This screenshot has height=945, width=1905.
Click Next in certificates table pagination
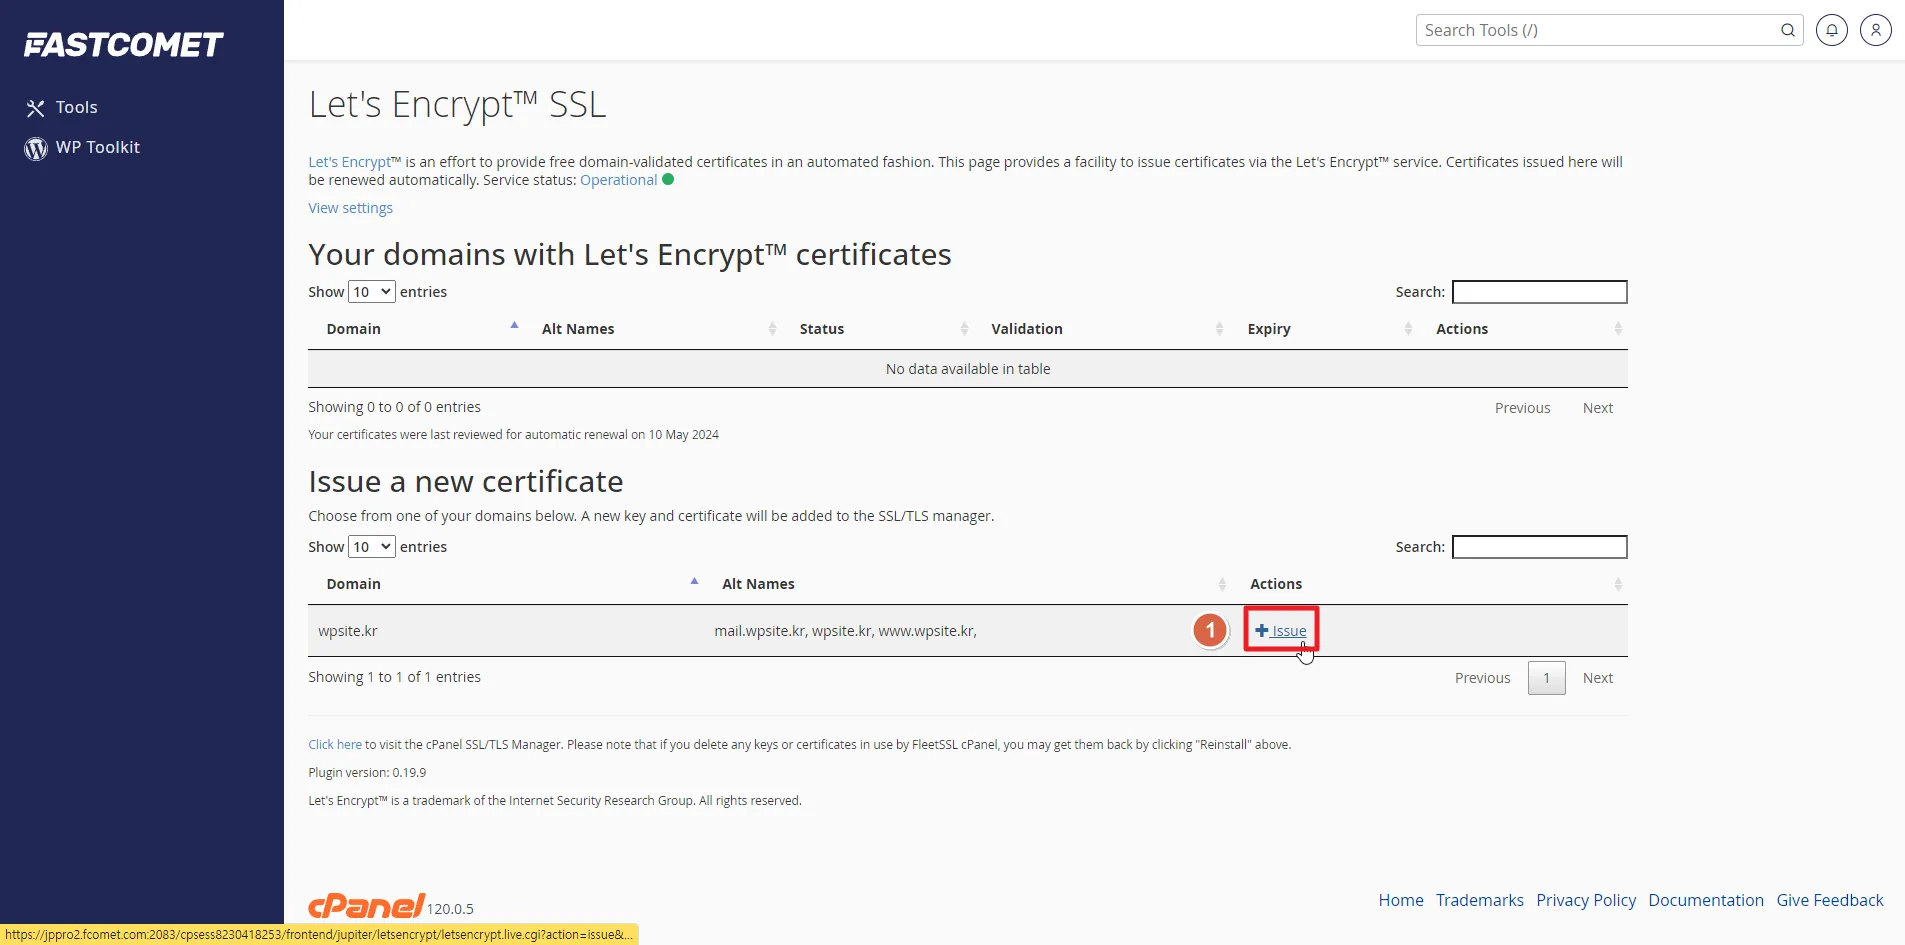tap(1597, 408)
